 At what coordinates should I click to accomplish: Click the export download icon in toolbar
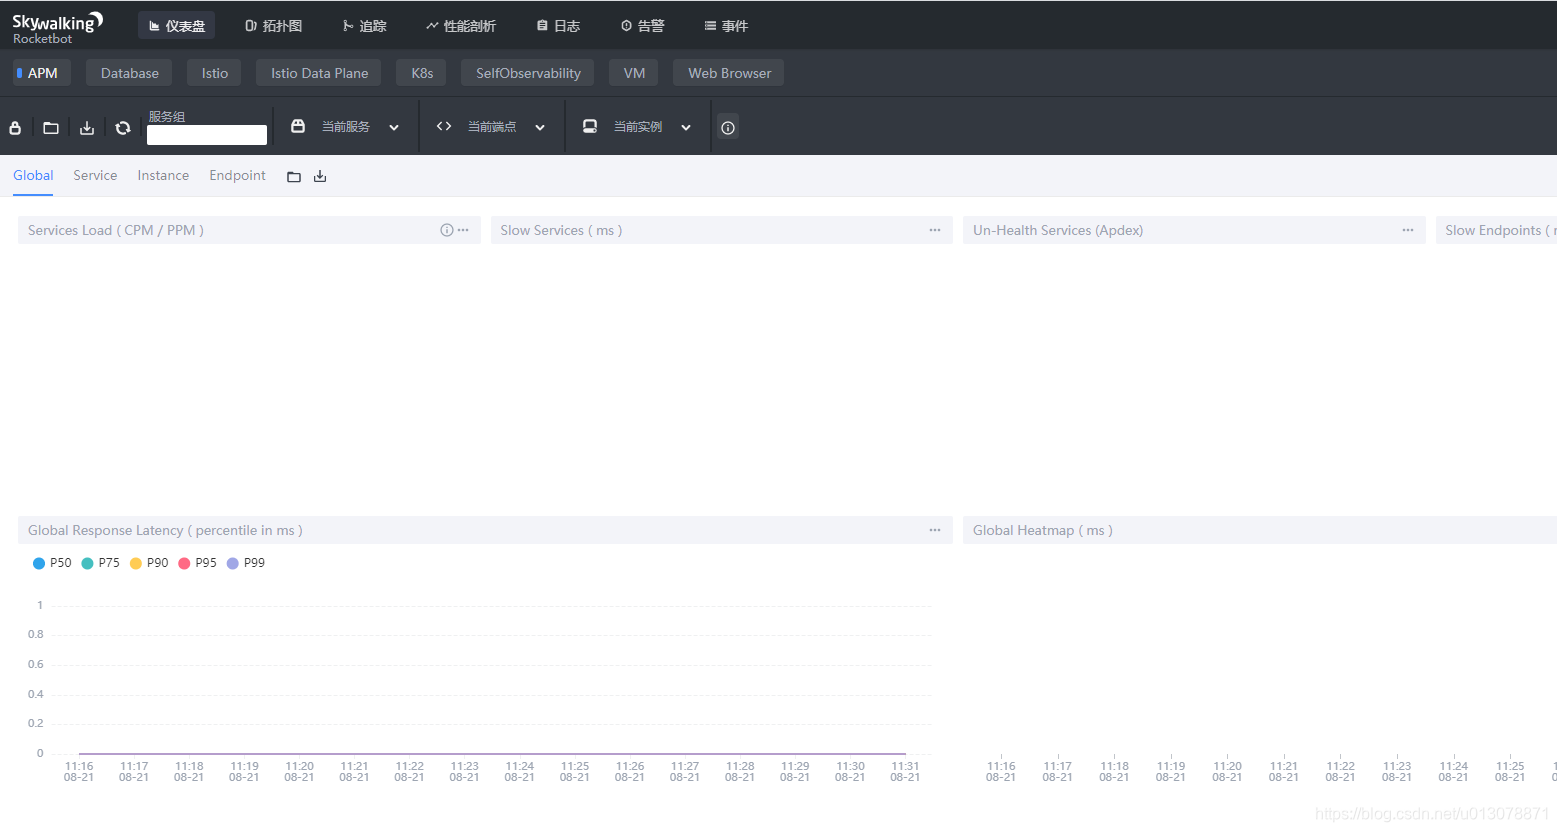(x=87, y=128)
